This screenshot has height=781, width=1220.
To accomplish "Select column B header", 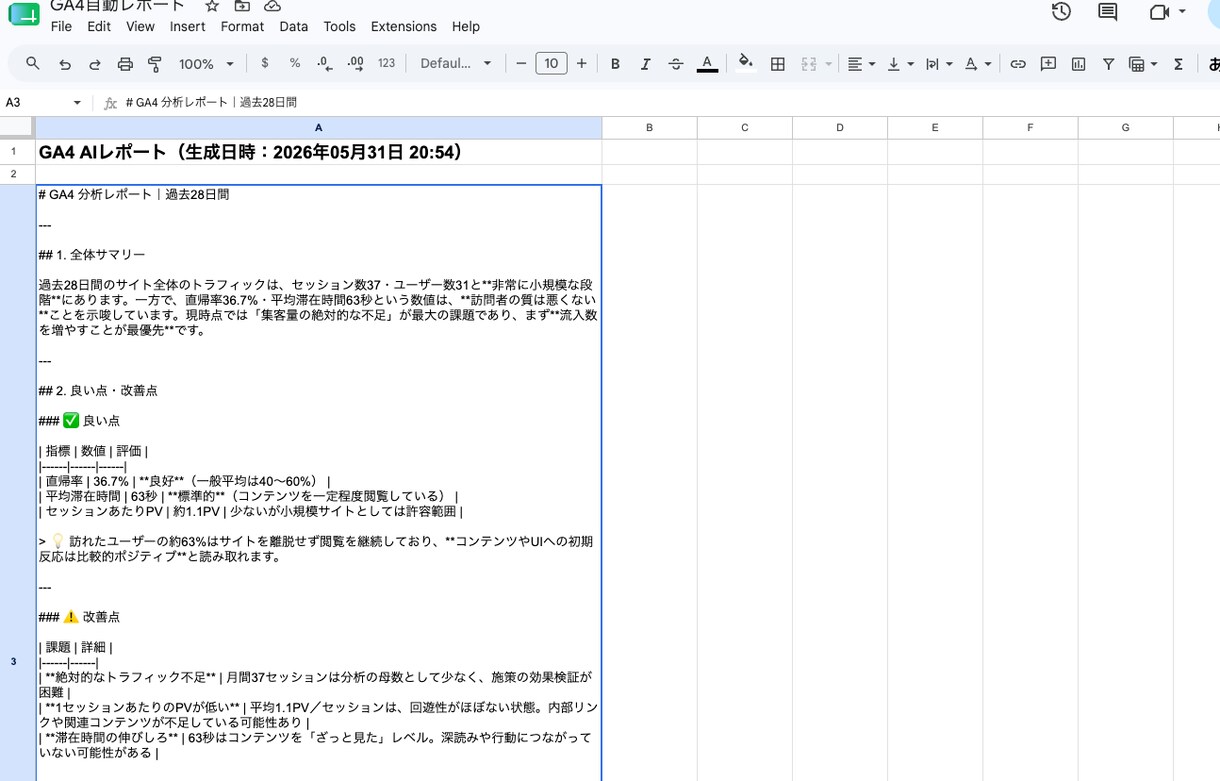I will click(x=649, y=127).
